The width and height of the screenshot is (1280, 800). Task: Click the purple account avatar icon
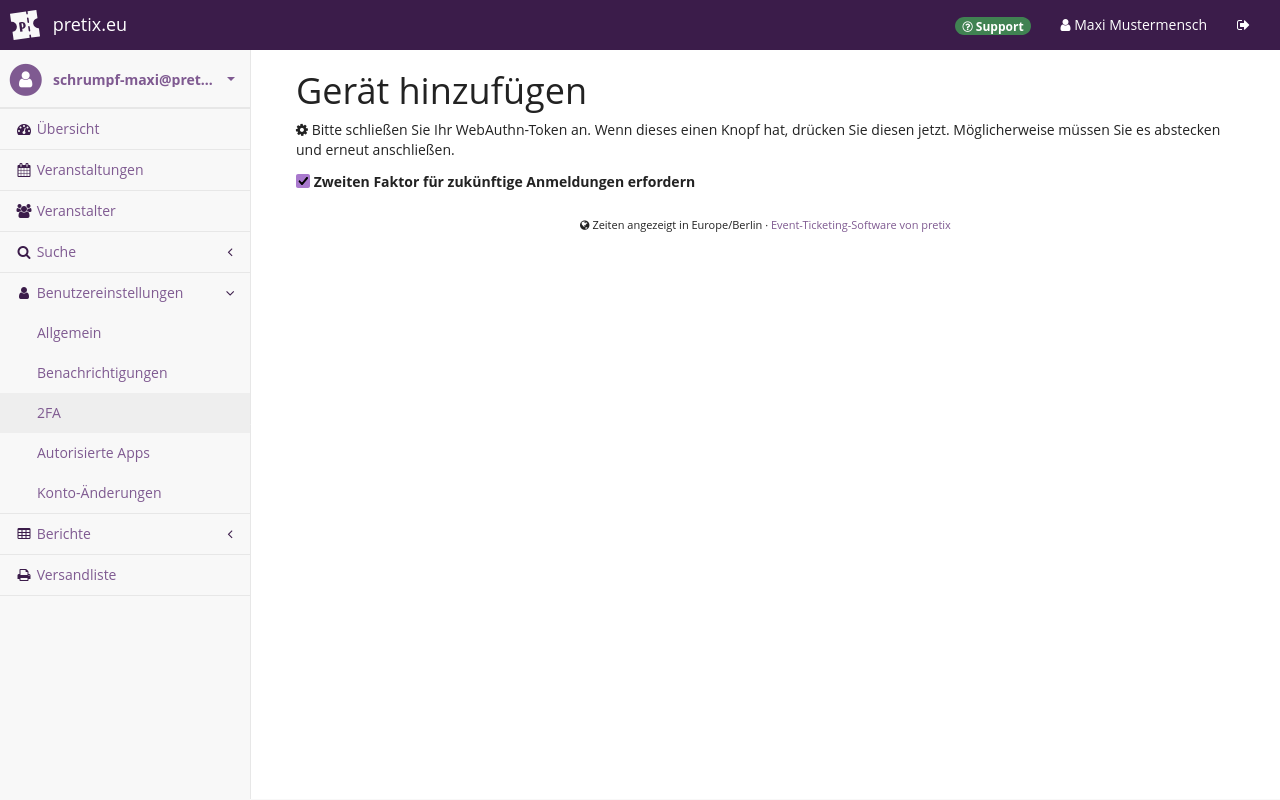tap(26, 80)
